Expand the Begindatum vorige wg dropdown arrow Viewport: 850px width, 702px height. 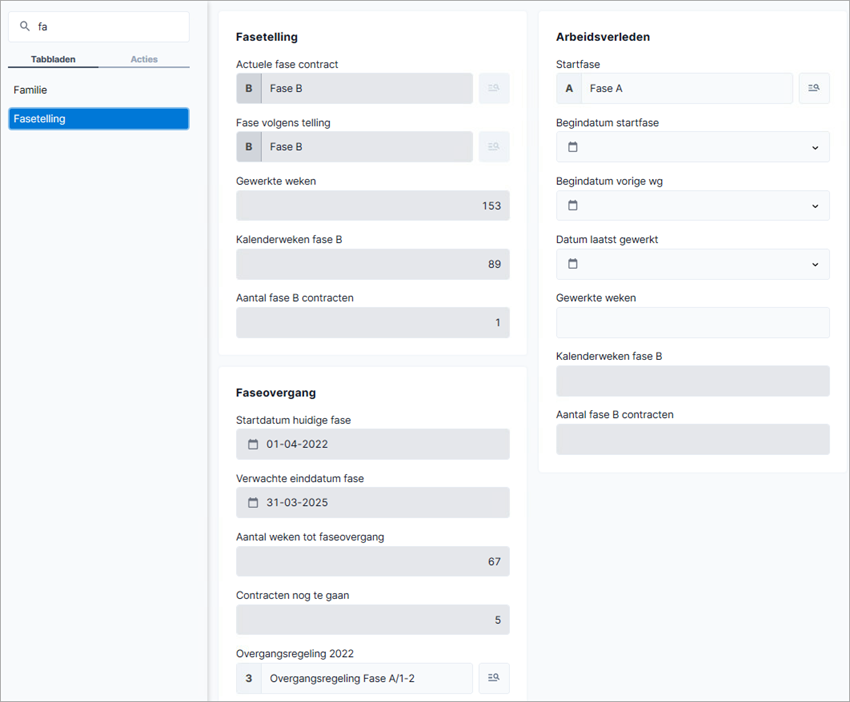click(815, 206)
